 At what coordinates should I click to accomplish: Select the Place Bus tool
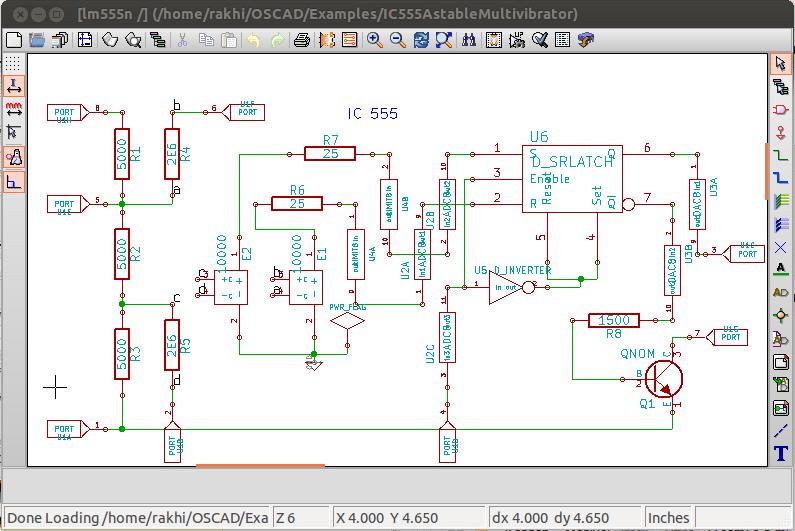click(x=781, y=177)
